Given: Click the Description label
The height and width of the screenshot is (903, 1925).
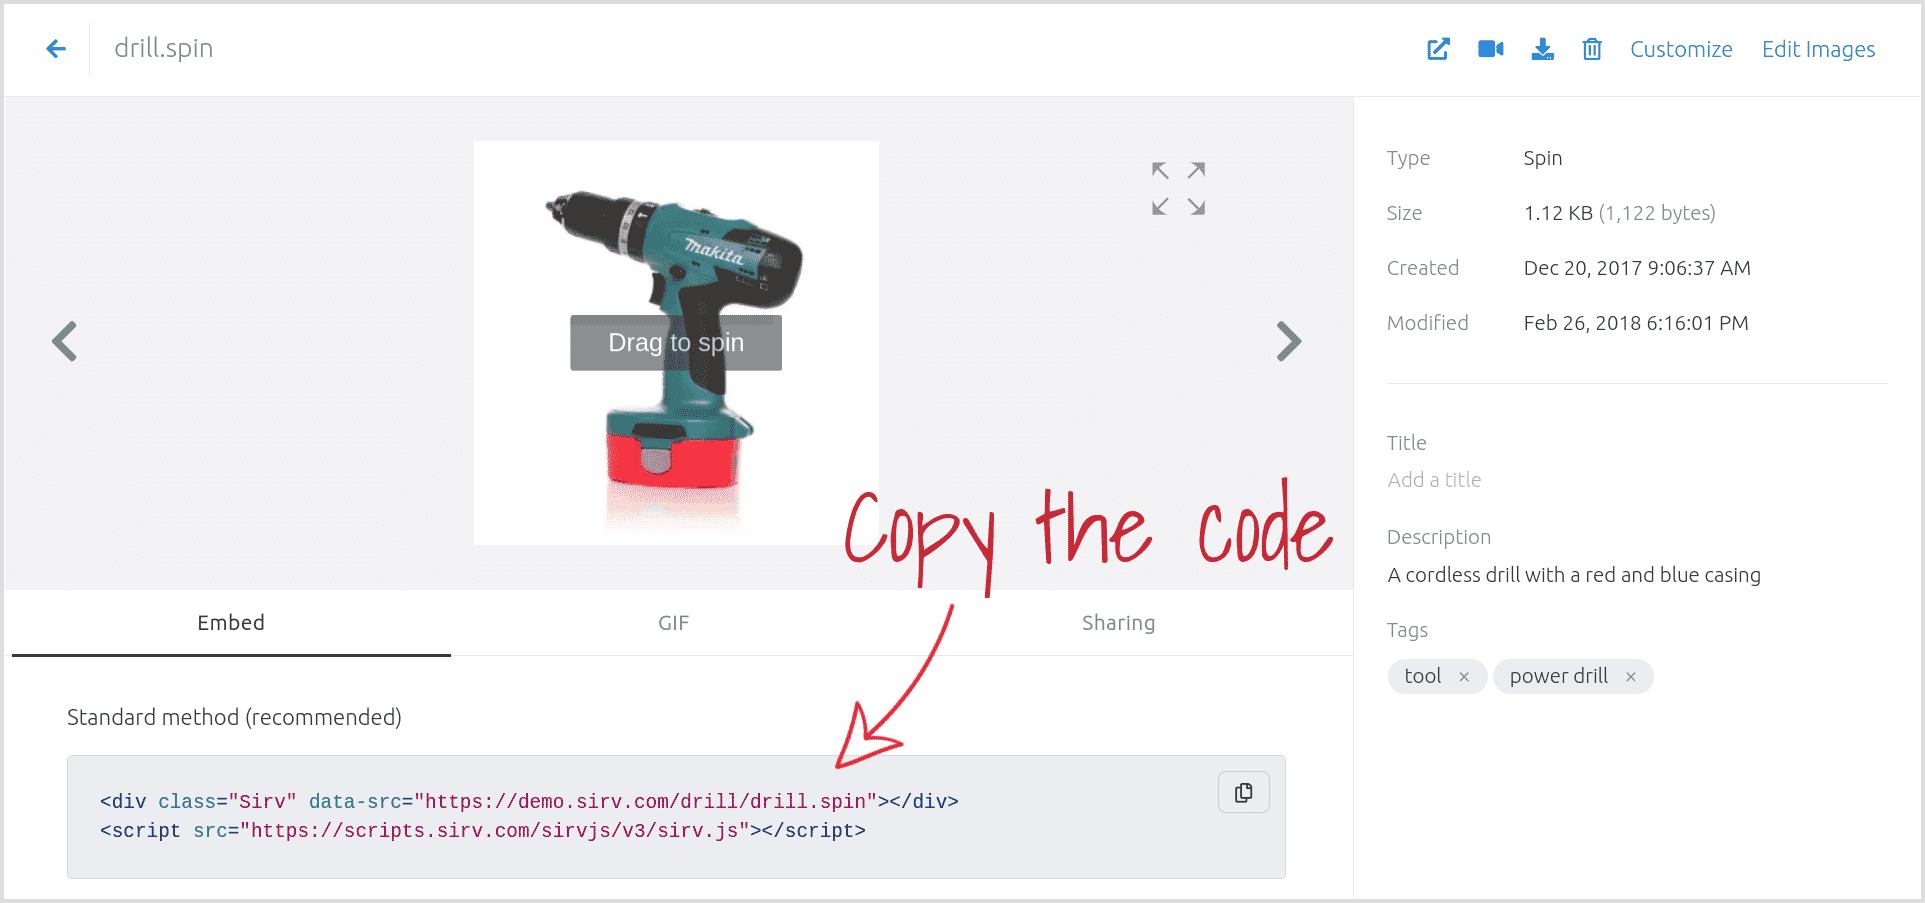Looking at the screenshot, I should [1439, 537].
